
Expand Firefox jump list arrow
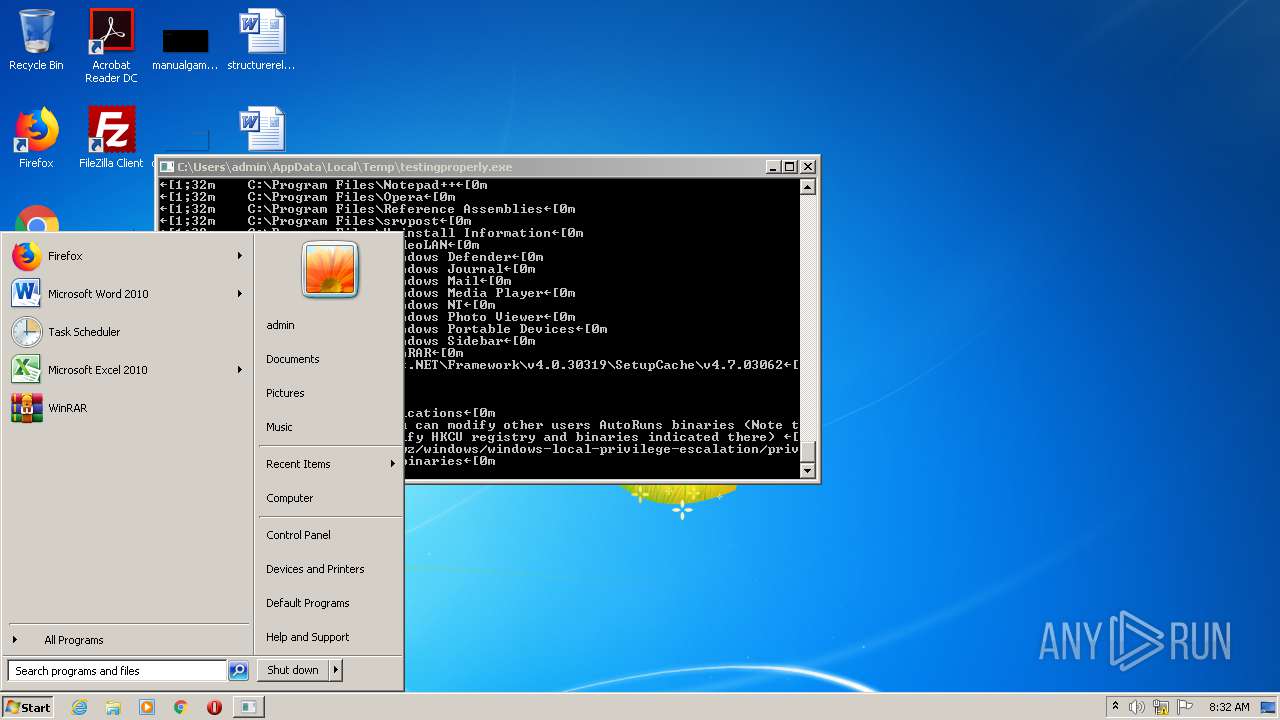tap(240, 256)
